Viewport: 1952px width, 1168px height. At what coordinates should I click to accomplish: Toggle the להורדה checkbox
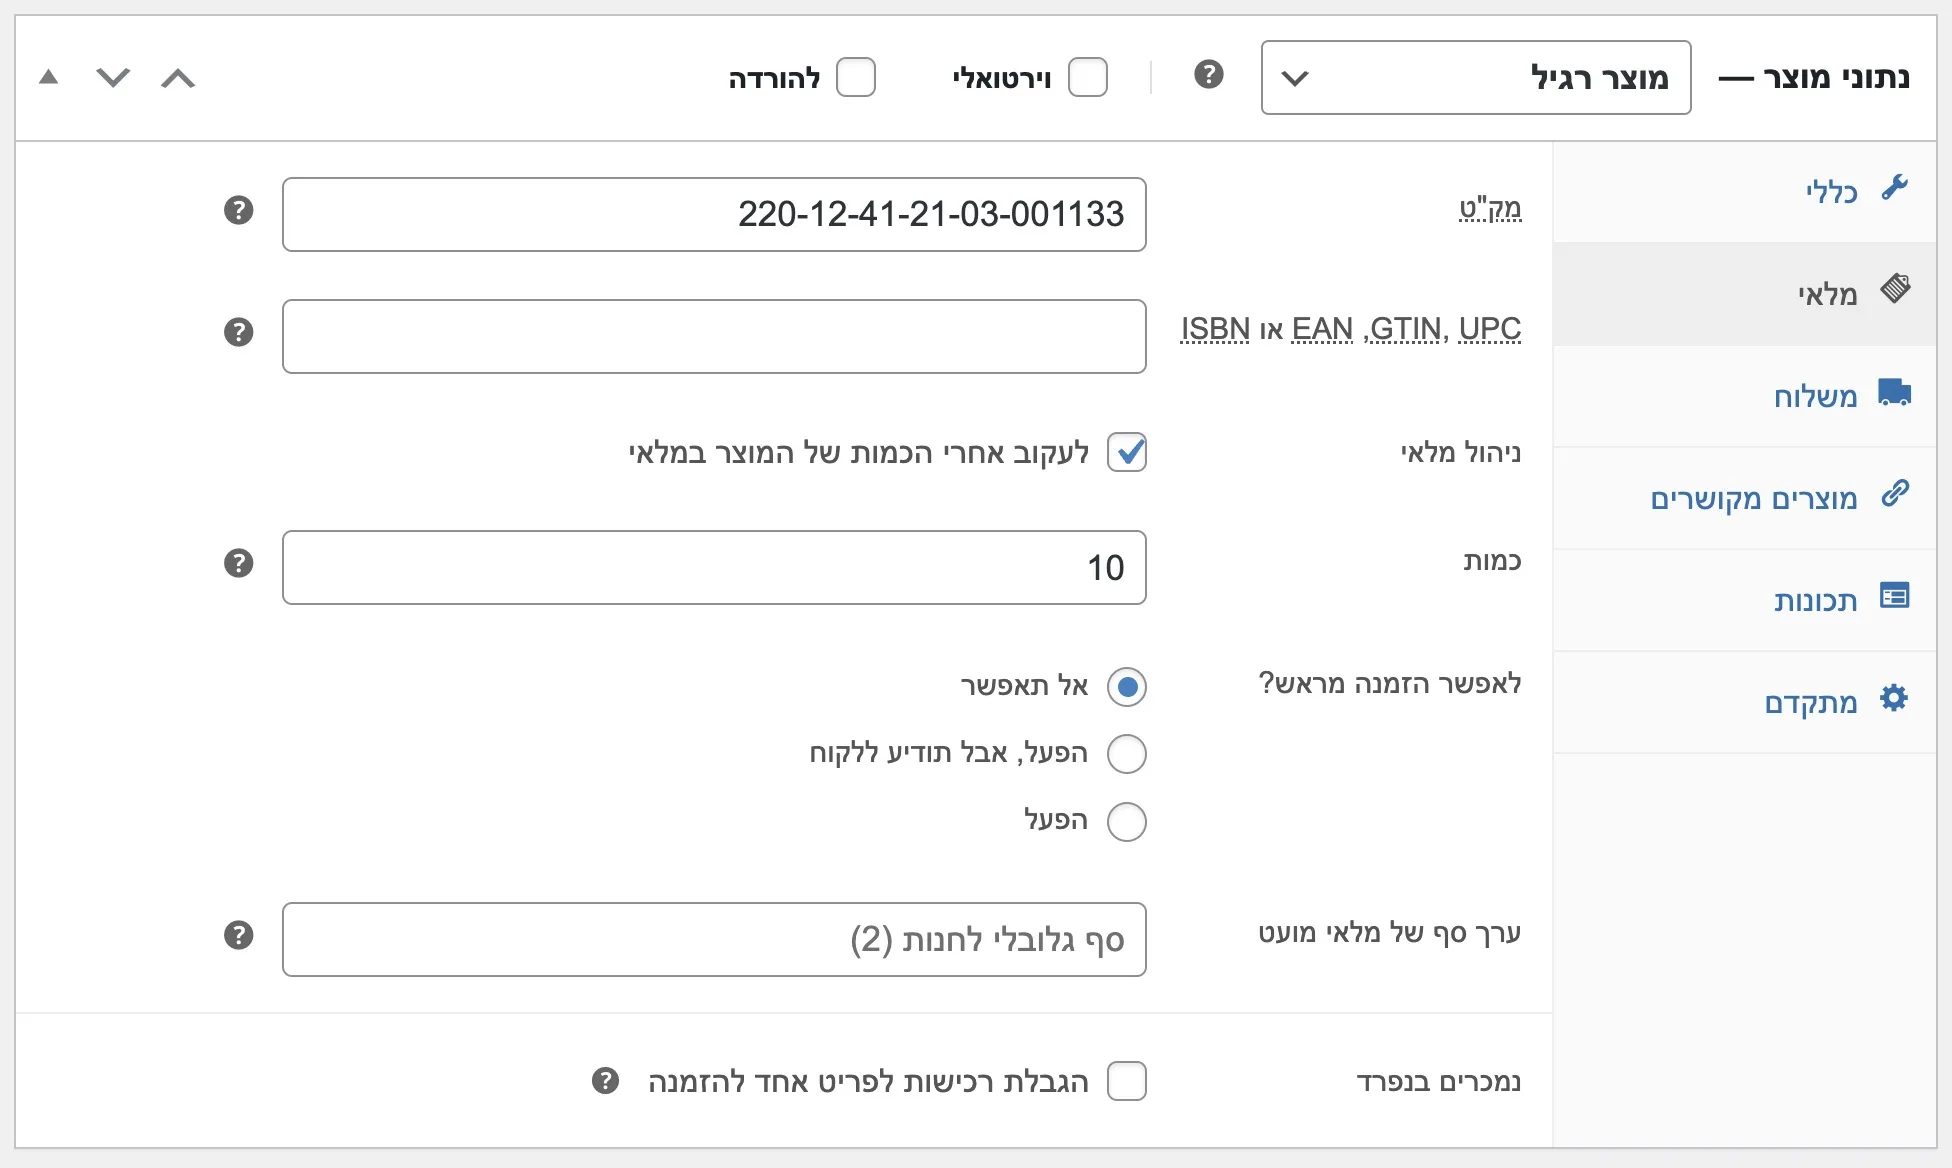tap(856, 77)
